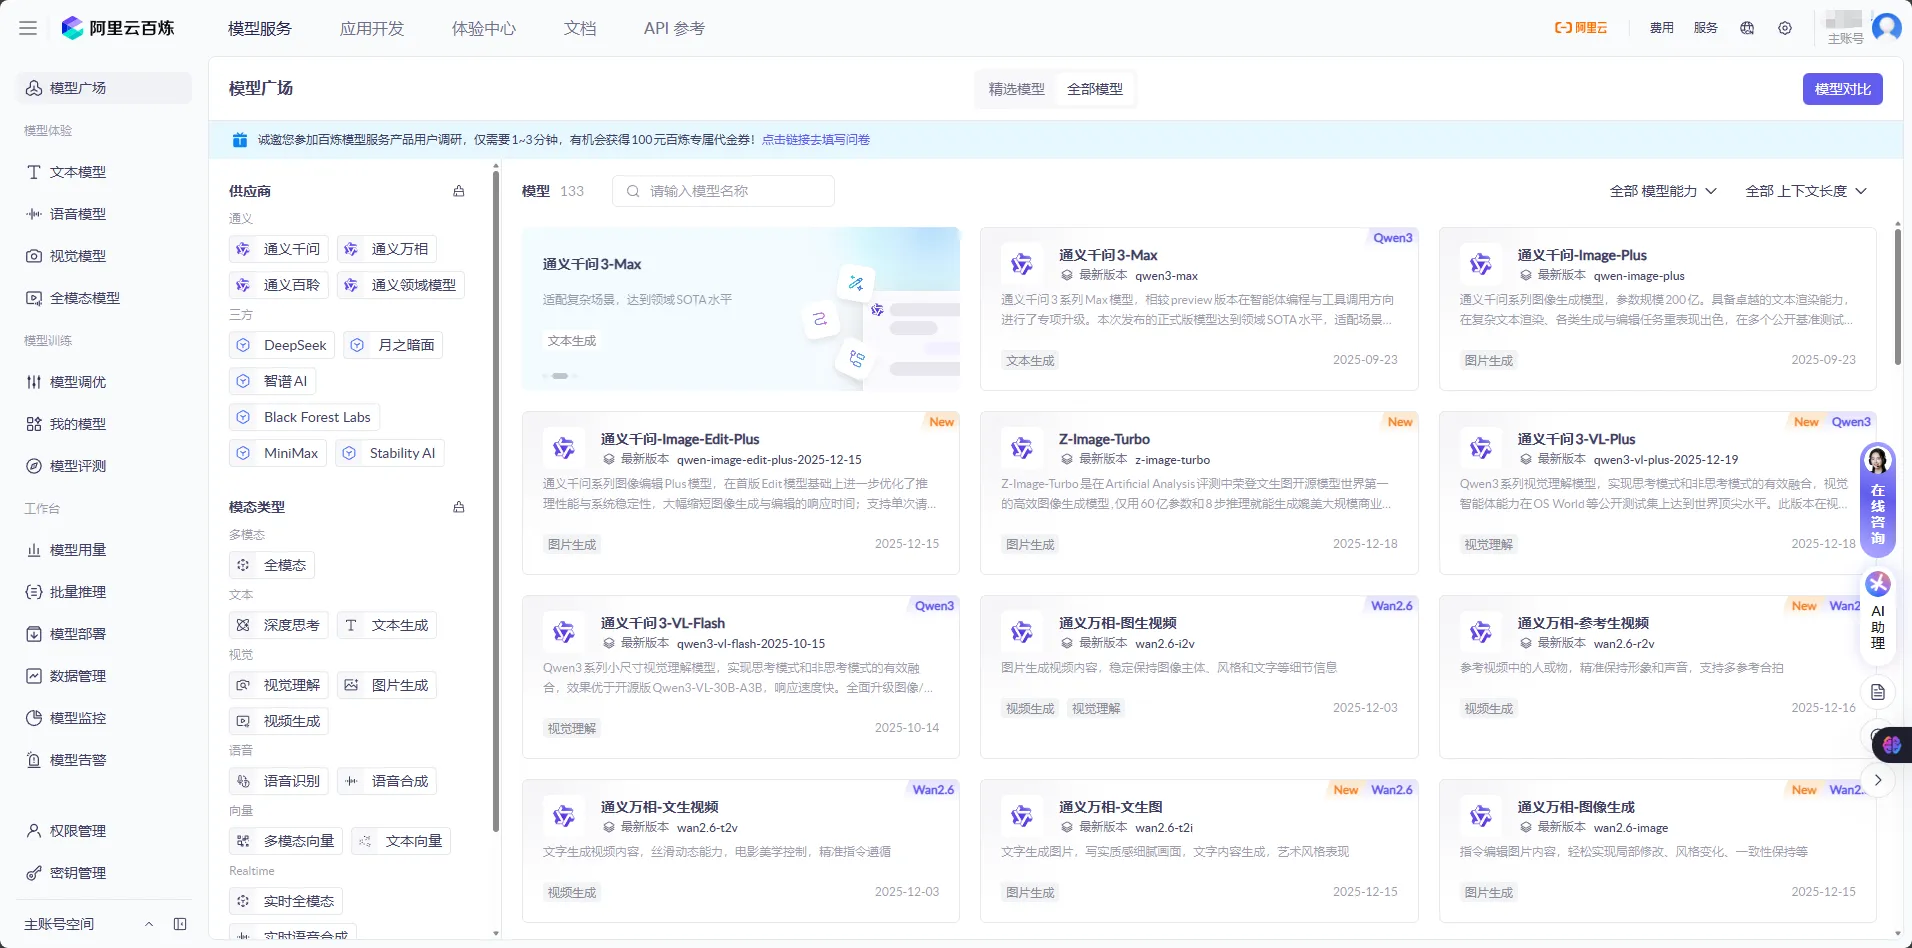The width and height of the screenshot is (1912, 948).
Task: Expand the 主账号空间 workspace selector
Action: tap(88, 924)
